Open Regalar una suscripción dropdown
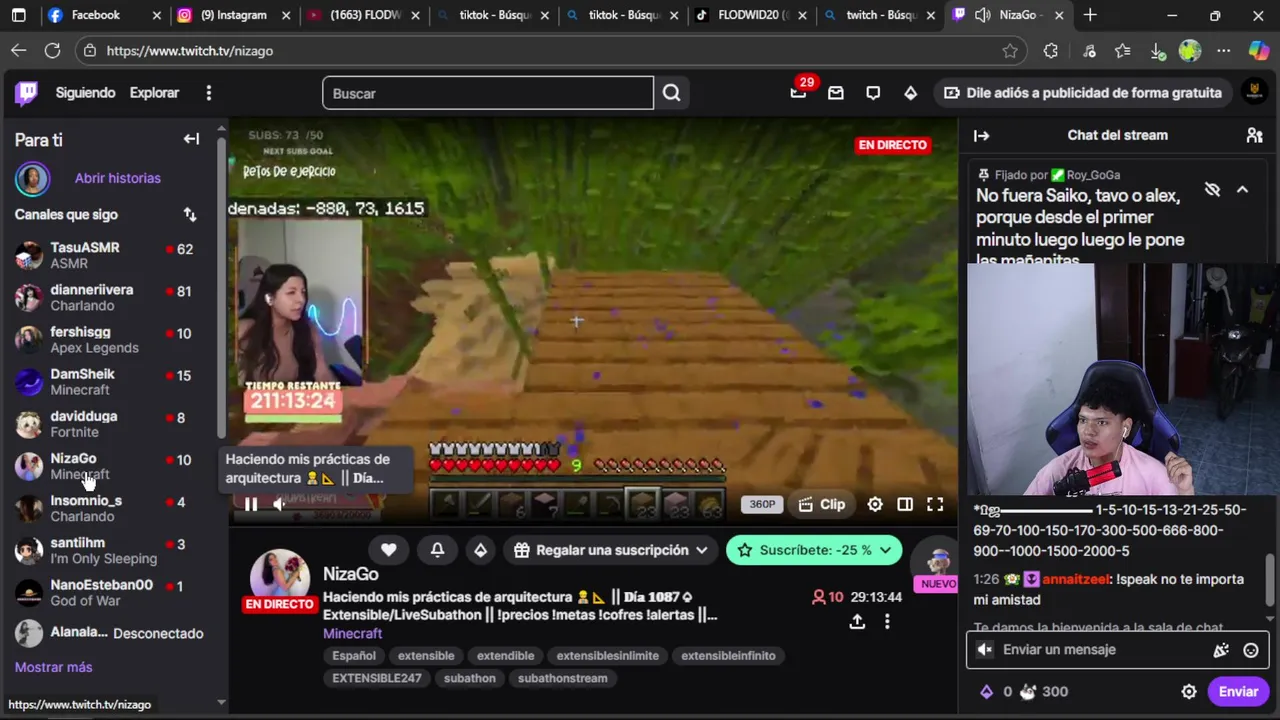The height and width of the screenshot is (720, 1280). point(611,550)
